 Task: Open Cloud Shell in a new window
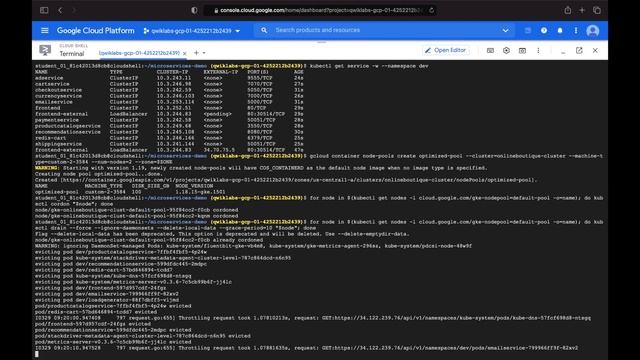(579, 51)
